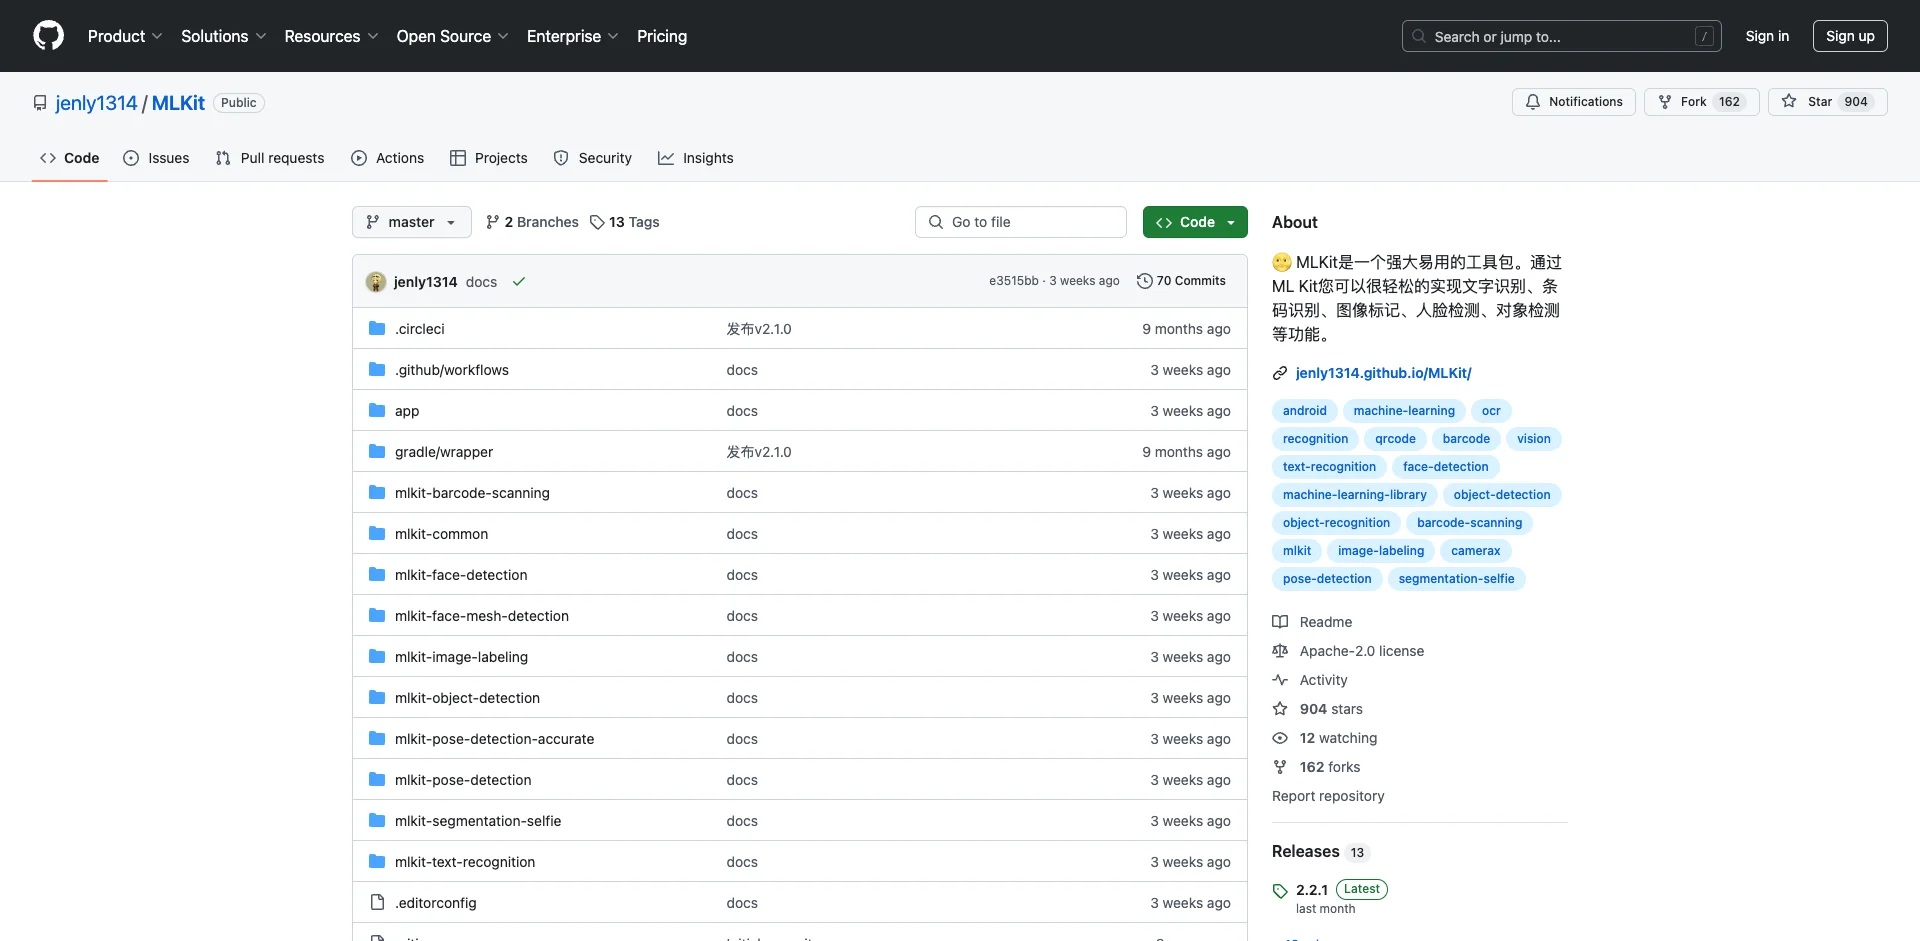This screenshot has width=1920, height=941.
Task: Expand the Solutions menu
Action: 223,36
